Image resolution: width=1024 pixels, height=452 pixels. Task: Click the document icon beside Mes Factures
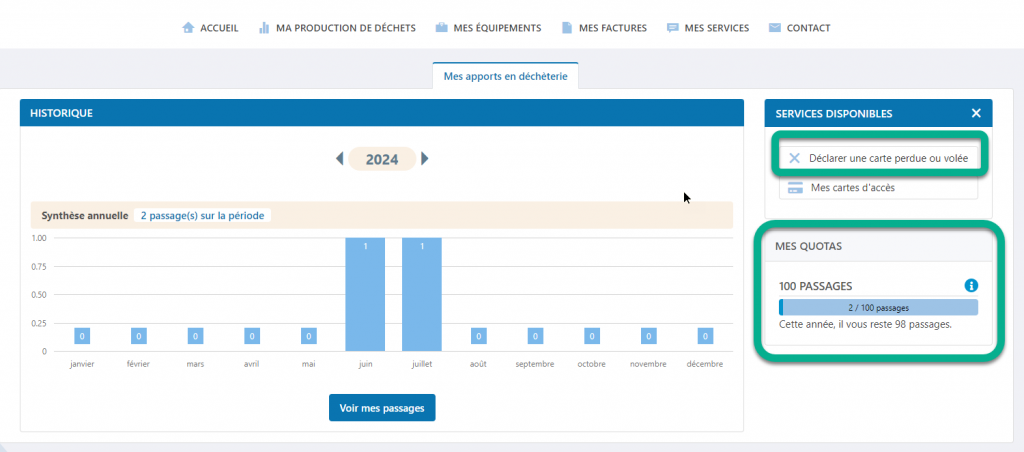[x=567, y=28]
